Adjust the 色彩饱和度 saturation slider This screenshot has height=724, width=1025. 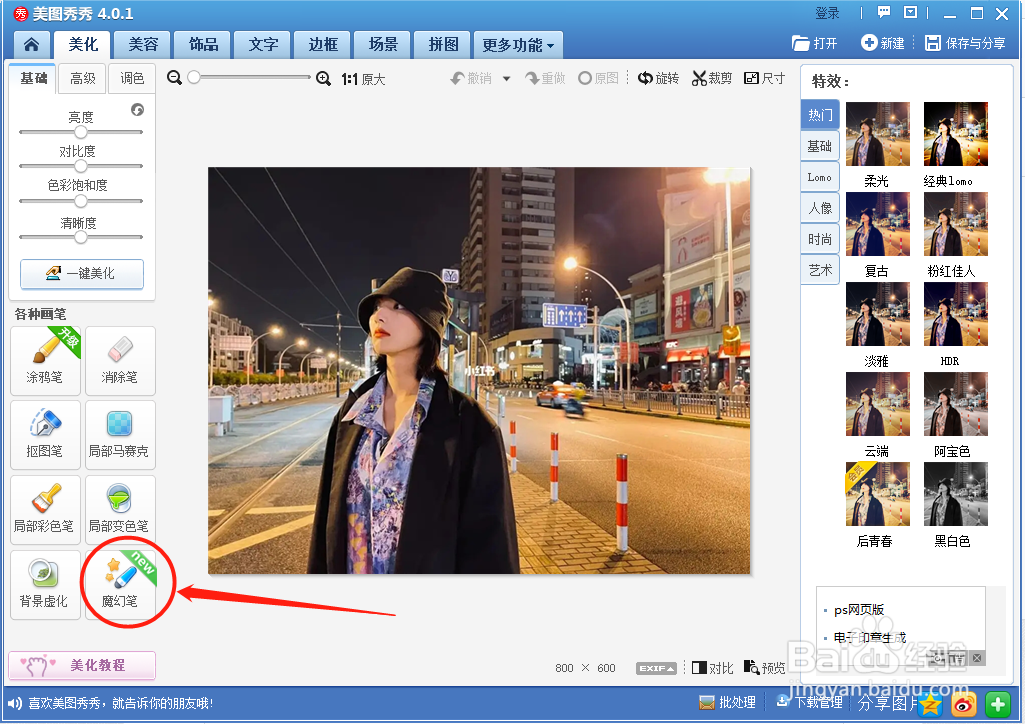[80, 201]
